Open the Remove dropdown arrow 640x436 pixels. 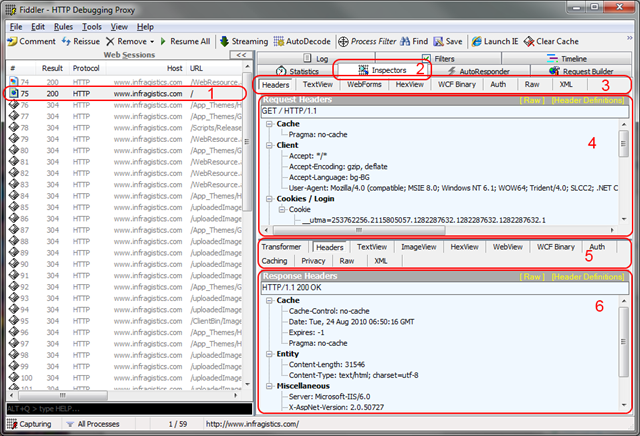(152, 42)
